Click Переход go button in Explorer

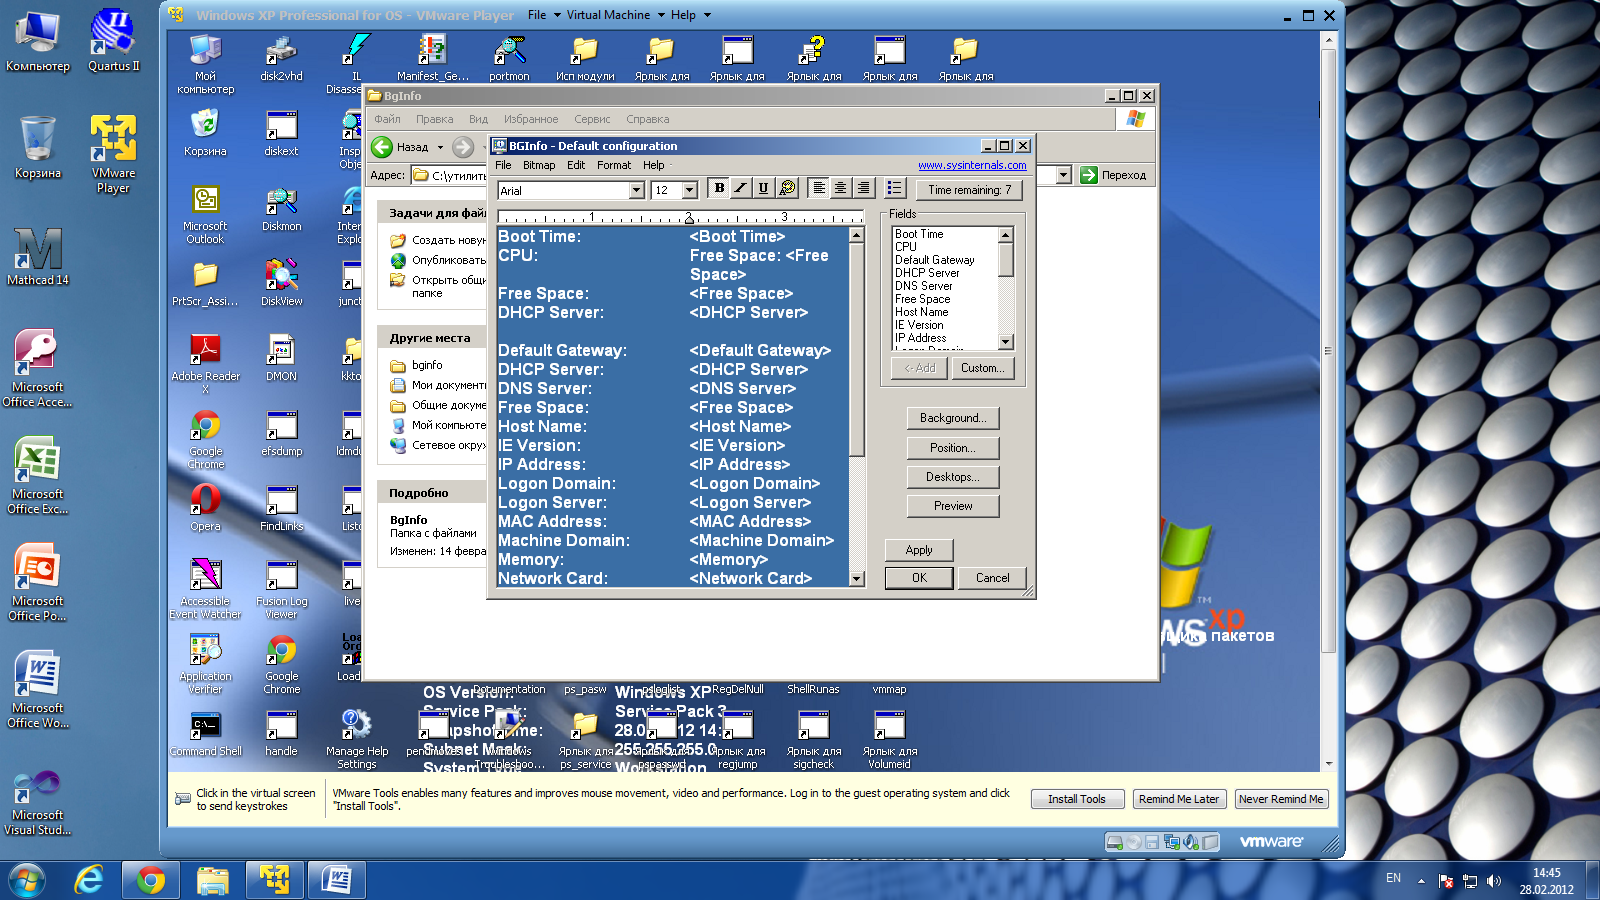[x=1113, y=175]
